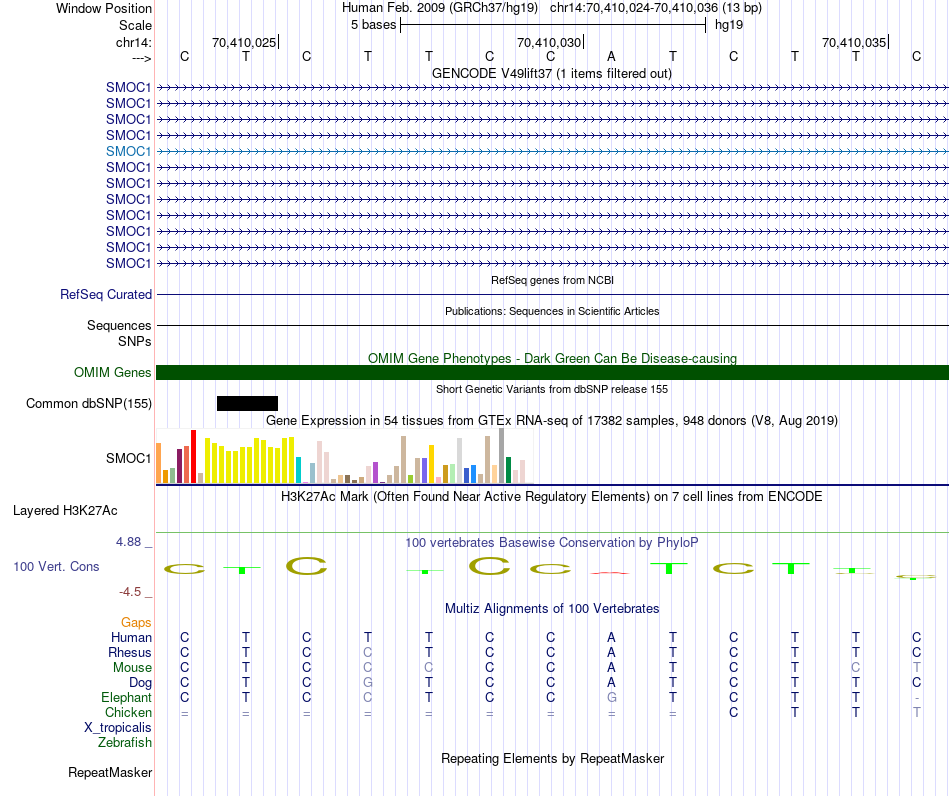Click the black Common dbSNP variant block
The width and height of the screenshot is (950, 796).
(247, 403)
